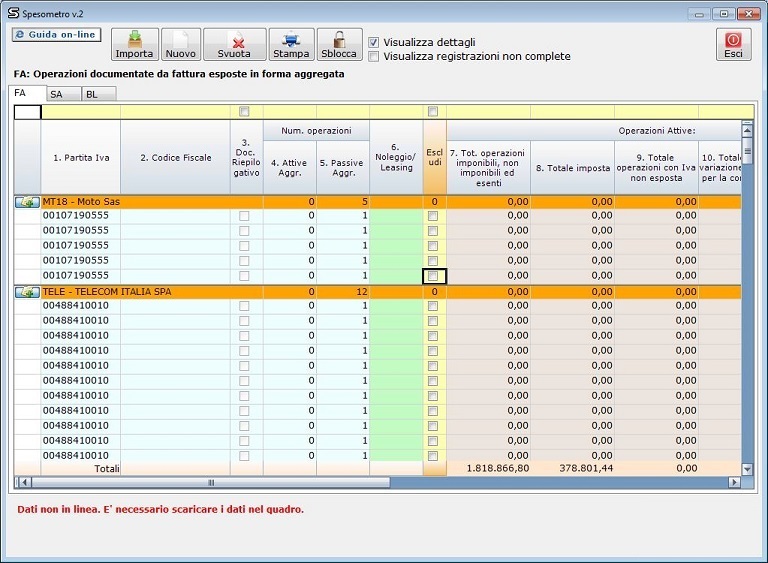The width and height of the screenshot is (768, 563).
Task: Click the '5. Passive Aggr.' column header
Action: (x=343, y=168)
